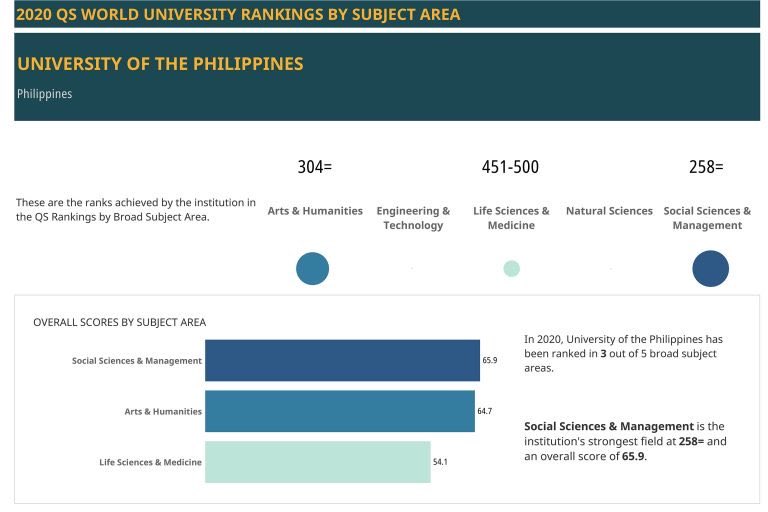Image resolution: width=768 pixels, height=512 pixels.
Task: Click the Social Sciences & Management bar label
Action: click(x=137, y=361)
